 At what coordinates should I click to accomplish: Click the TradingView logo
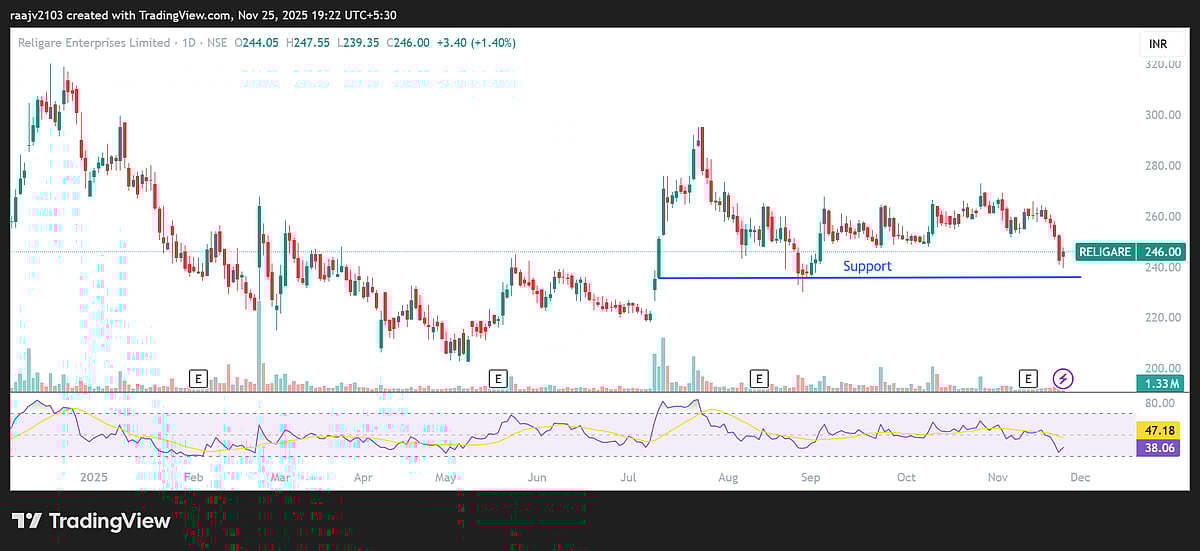(91, 521)
